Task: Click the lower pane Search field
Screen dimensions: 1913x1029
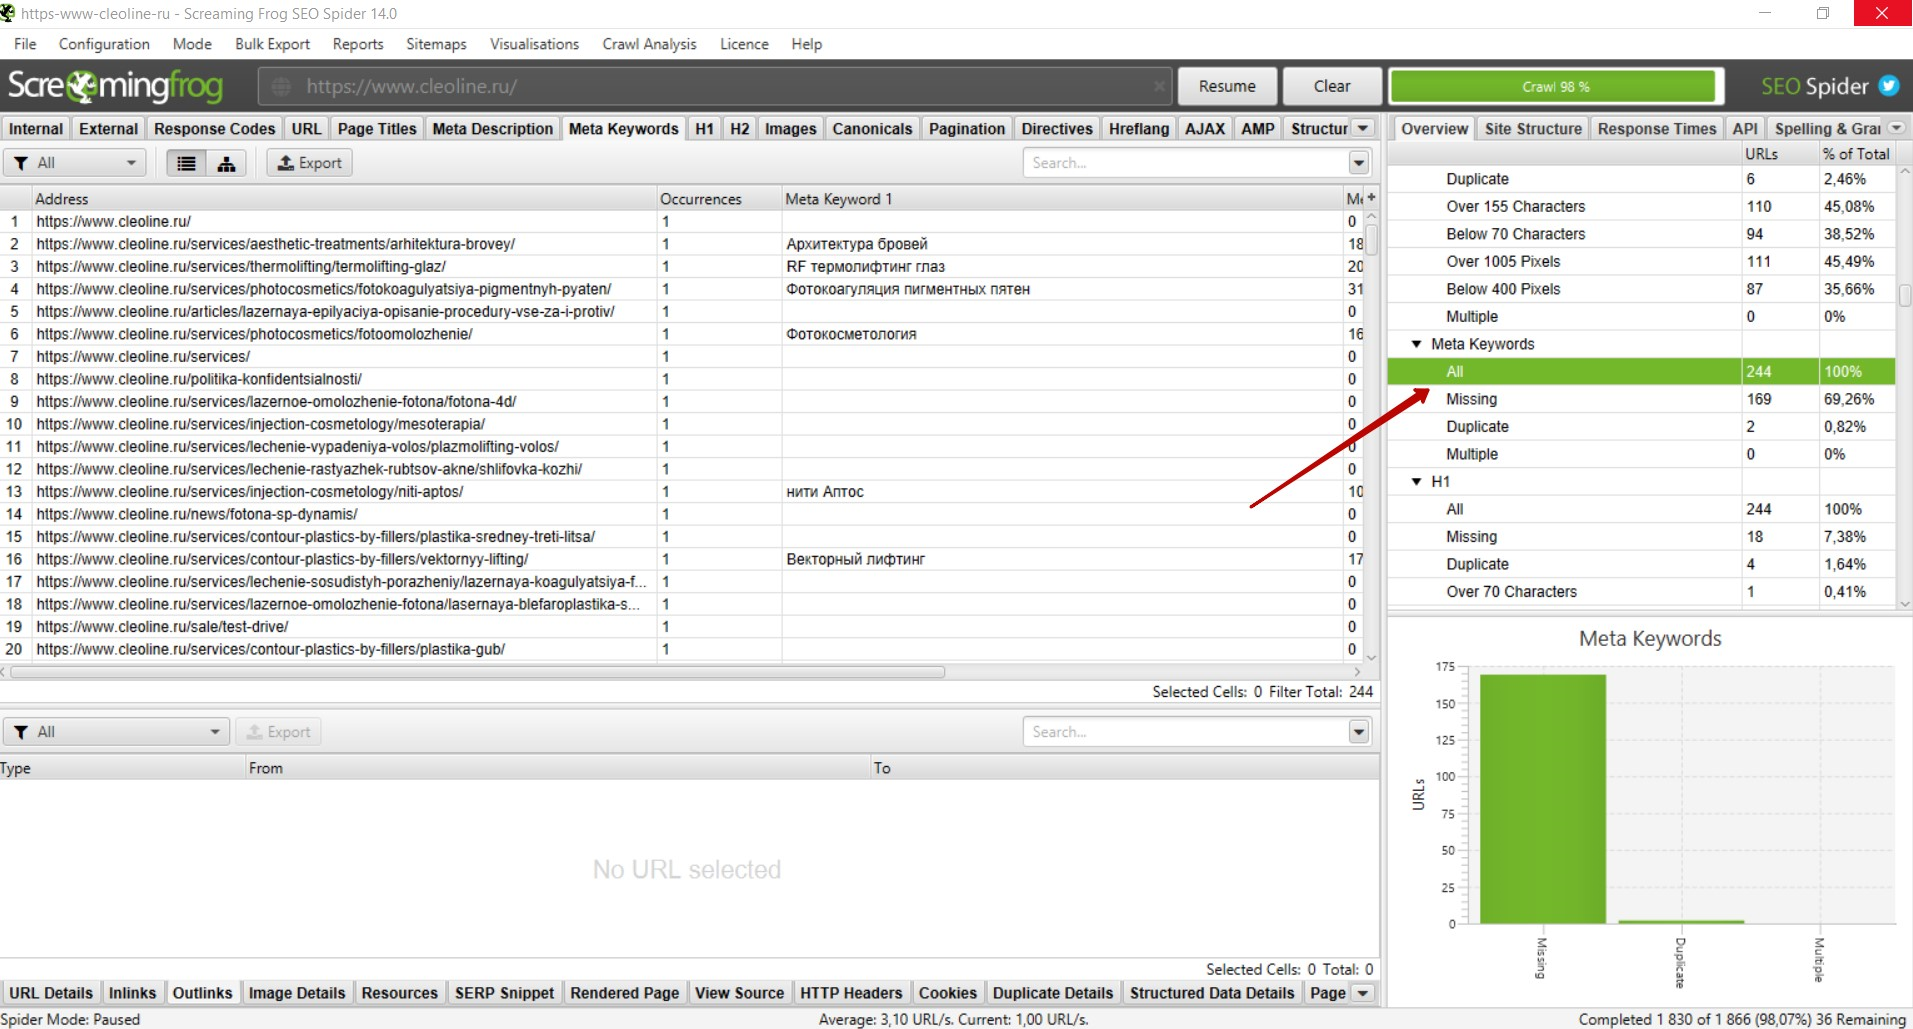Action: (1186, 732)
